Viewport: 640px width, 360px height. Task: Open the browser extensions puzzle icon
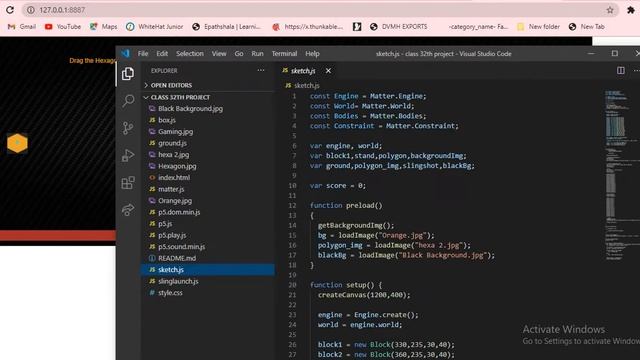pyautogui.click(x=631, y=10)
